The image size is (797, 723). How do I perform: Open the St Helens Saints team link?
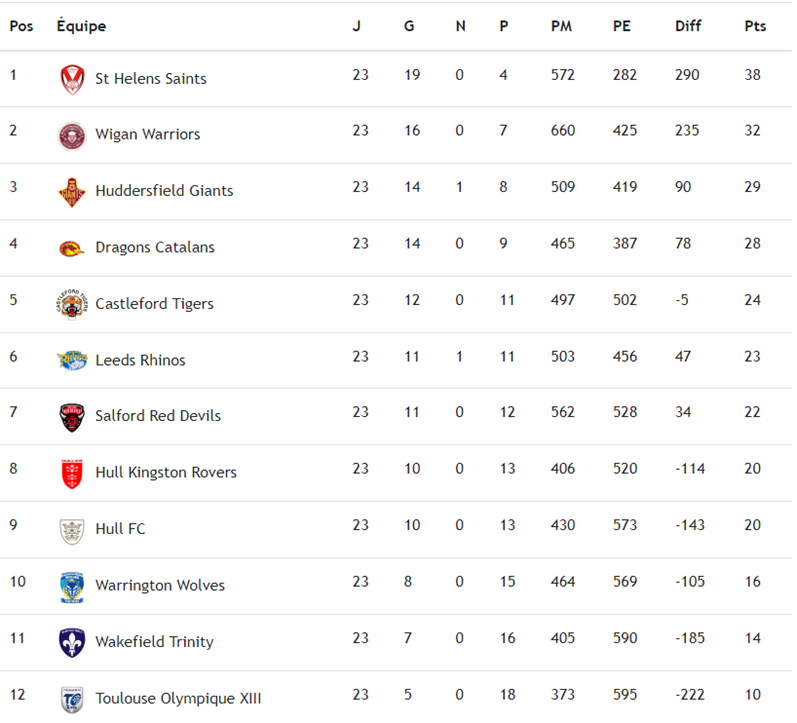(151, 78)
